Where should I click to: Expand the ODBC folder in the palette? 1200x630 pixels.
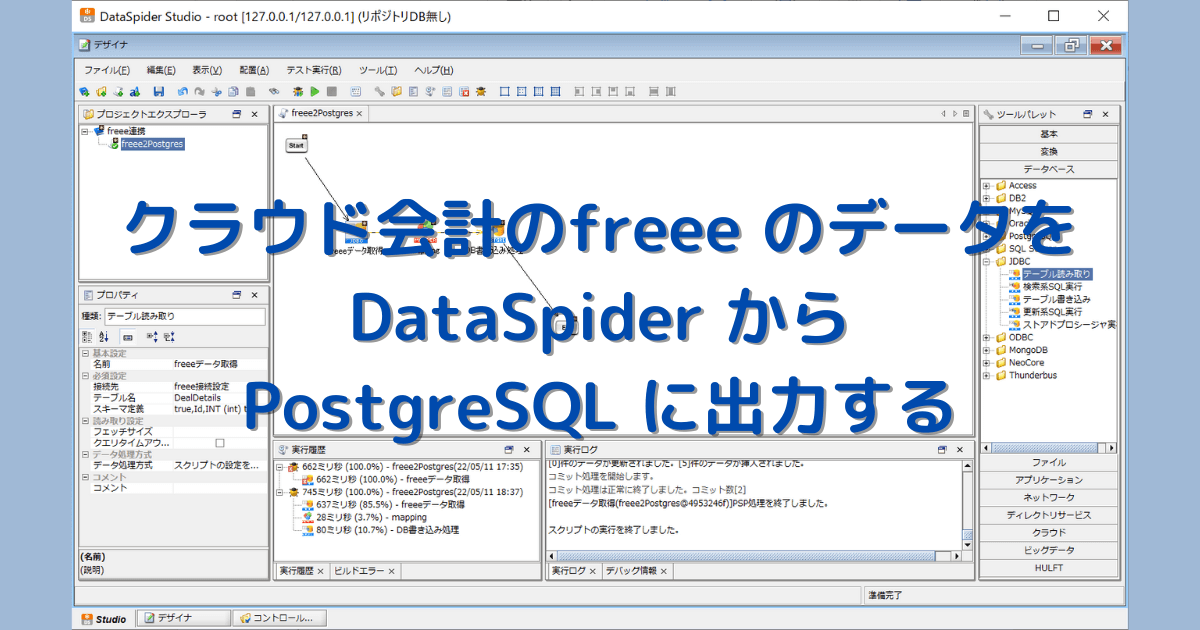point(987,337)
